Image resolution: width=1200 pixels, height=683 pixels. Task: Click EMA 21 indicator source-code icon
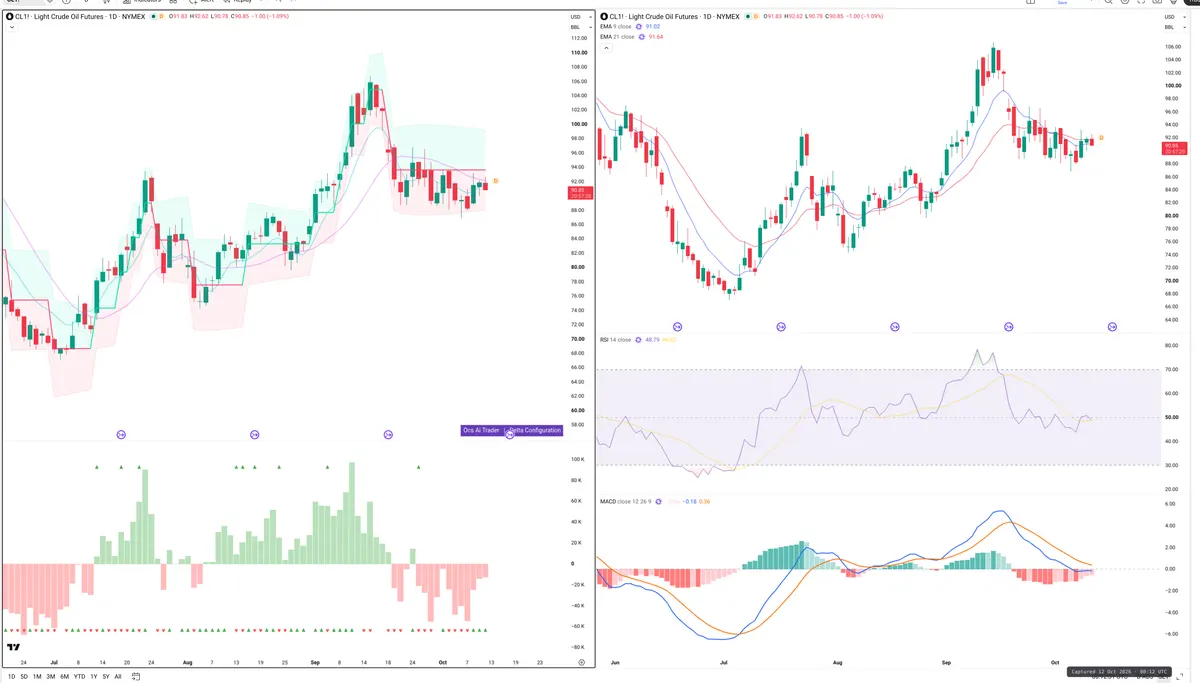(x=642, y=37)
